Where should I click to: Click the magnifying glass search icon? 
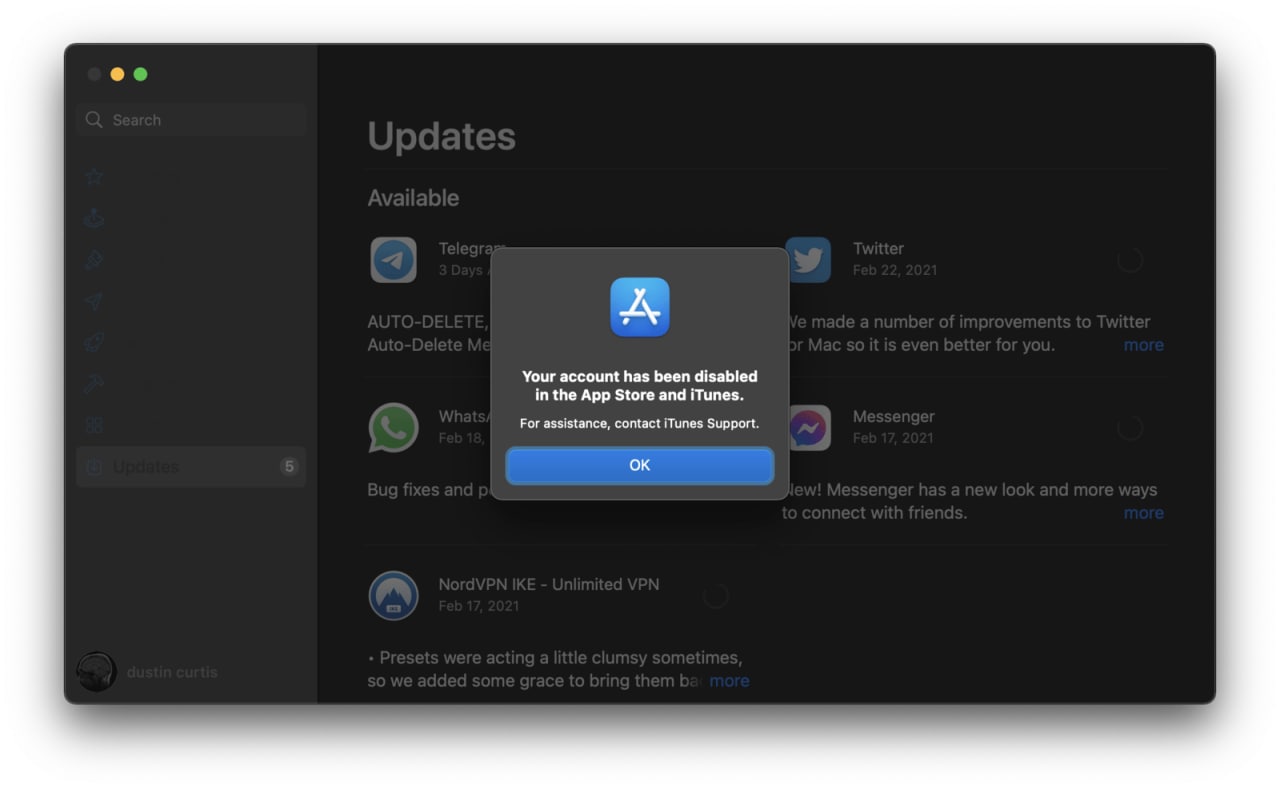[94, 120]
